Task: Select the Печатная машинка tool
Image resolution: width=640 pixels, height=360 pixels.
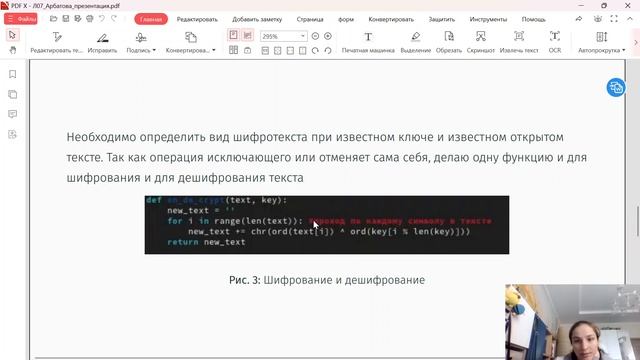Action: pyautogui.click(x=368, y=42)
